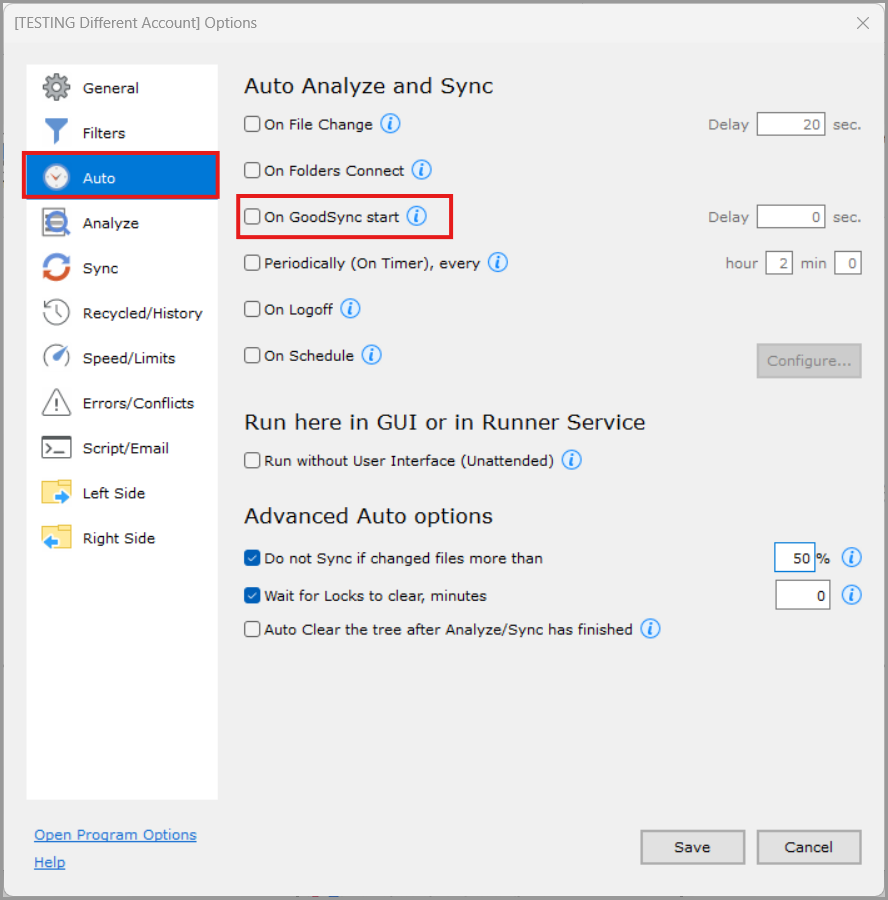Click Wait for Locks minutes field
This screenshot has width=888, height=900.
coord(802,595)
